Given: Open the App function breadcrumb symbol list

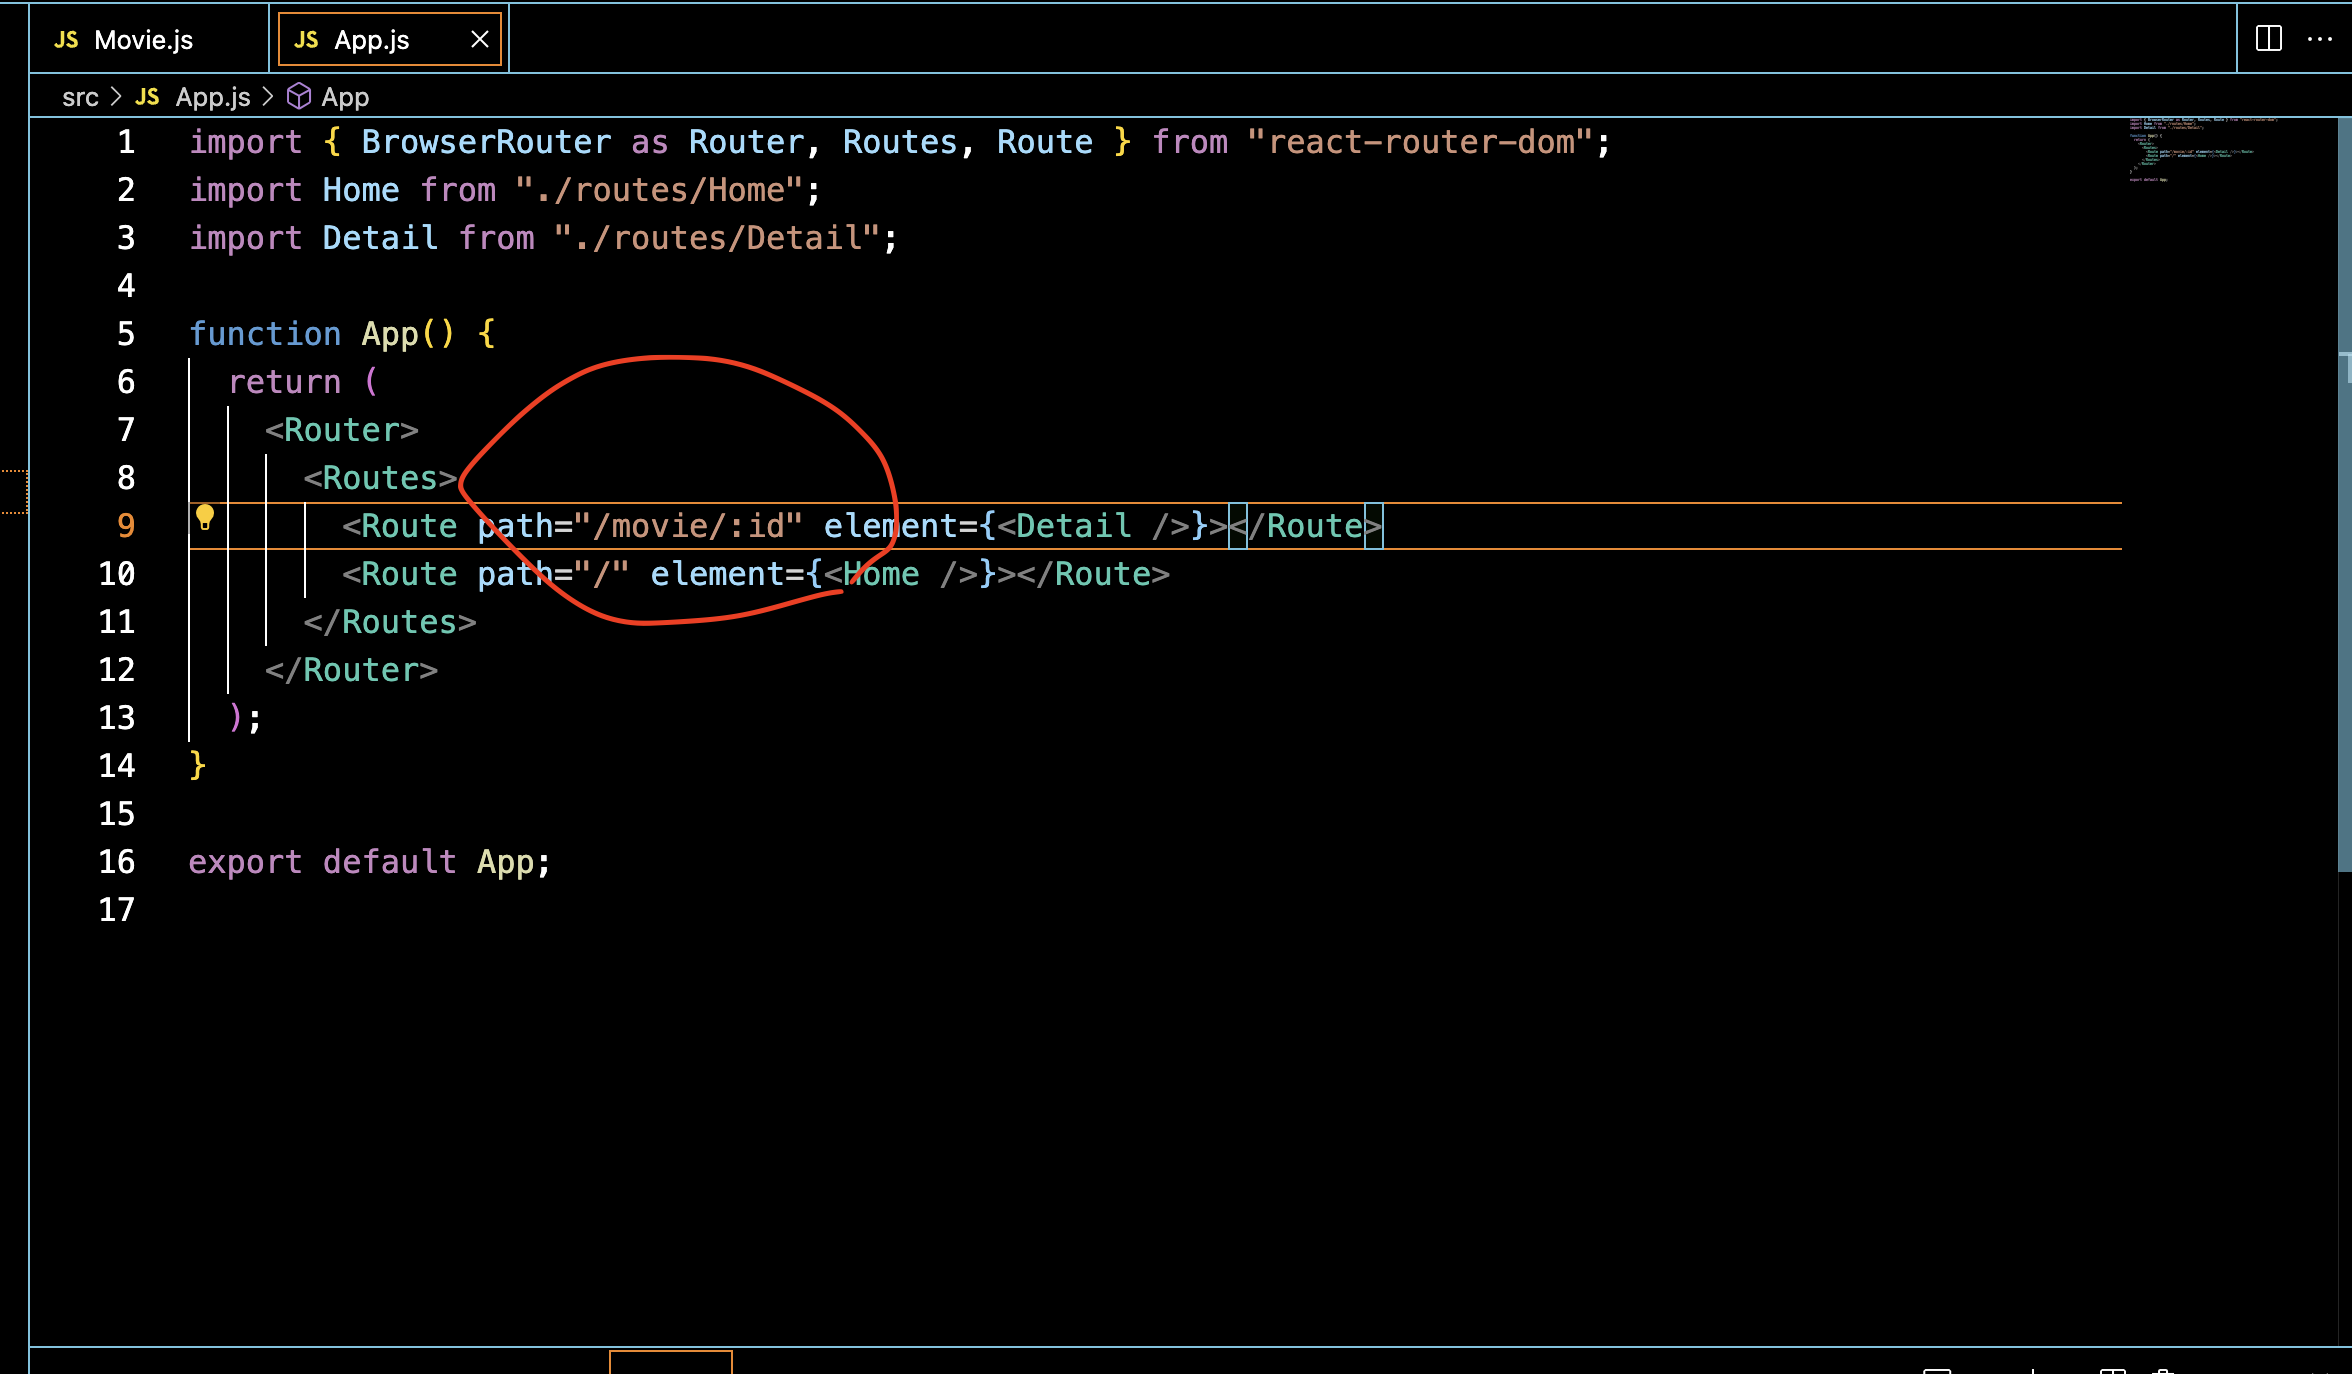Looking at the screenshot, I should [345, 97].
